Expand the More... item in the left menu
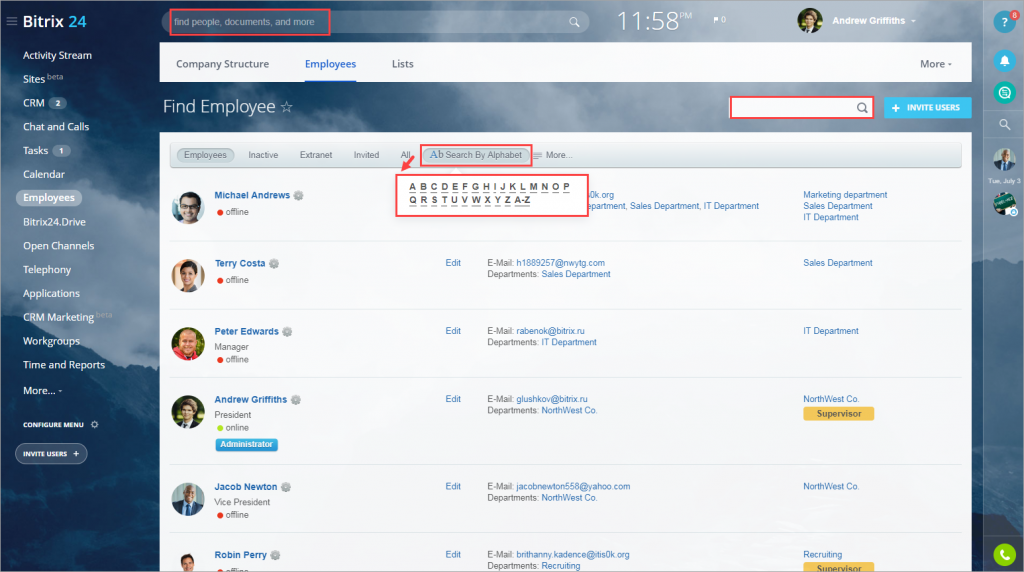 point(42,390)
